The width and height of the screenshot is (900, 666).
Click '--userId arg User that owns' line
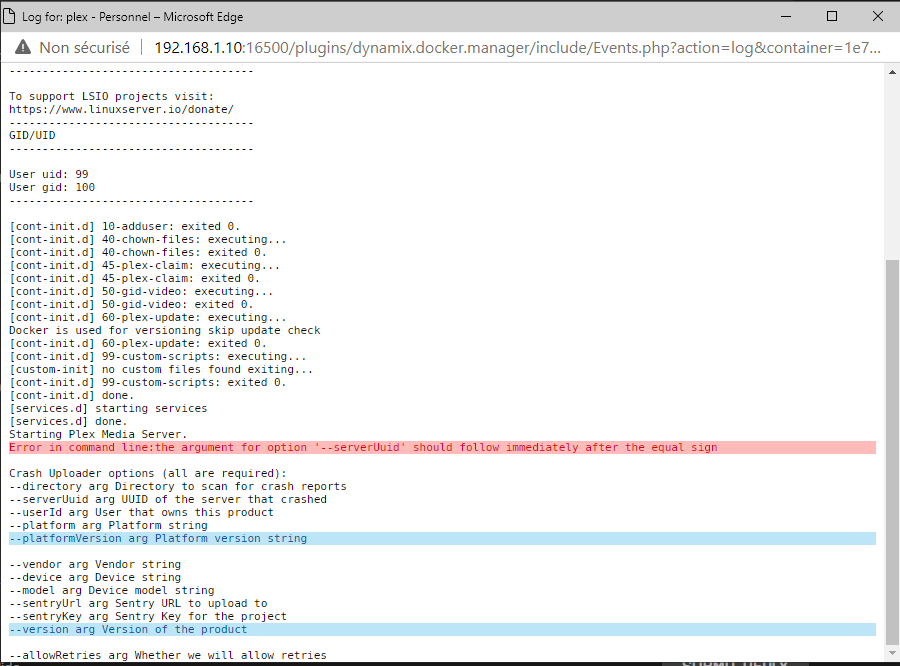(141, 512)
